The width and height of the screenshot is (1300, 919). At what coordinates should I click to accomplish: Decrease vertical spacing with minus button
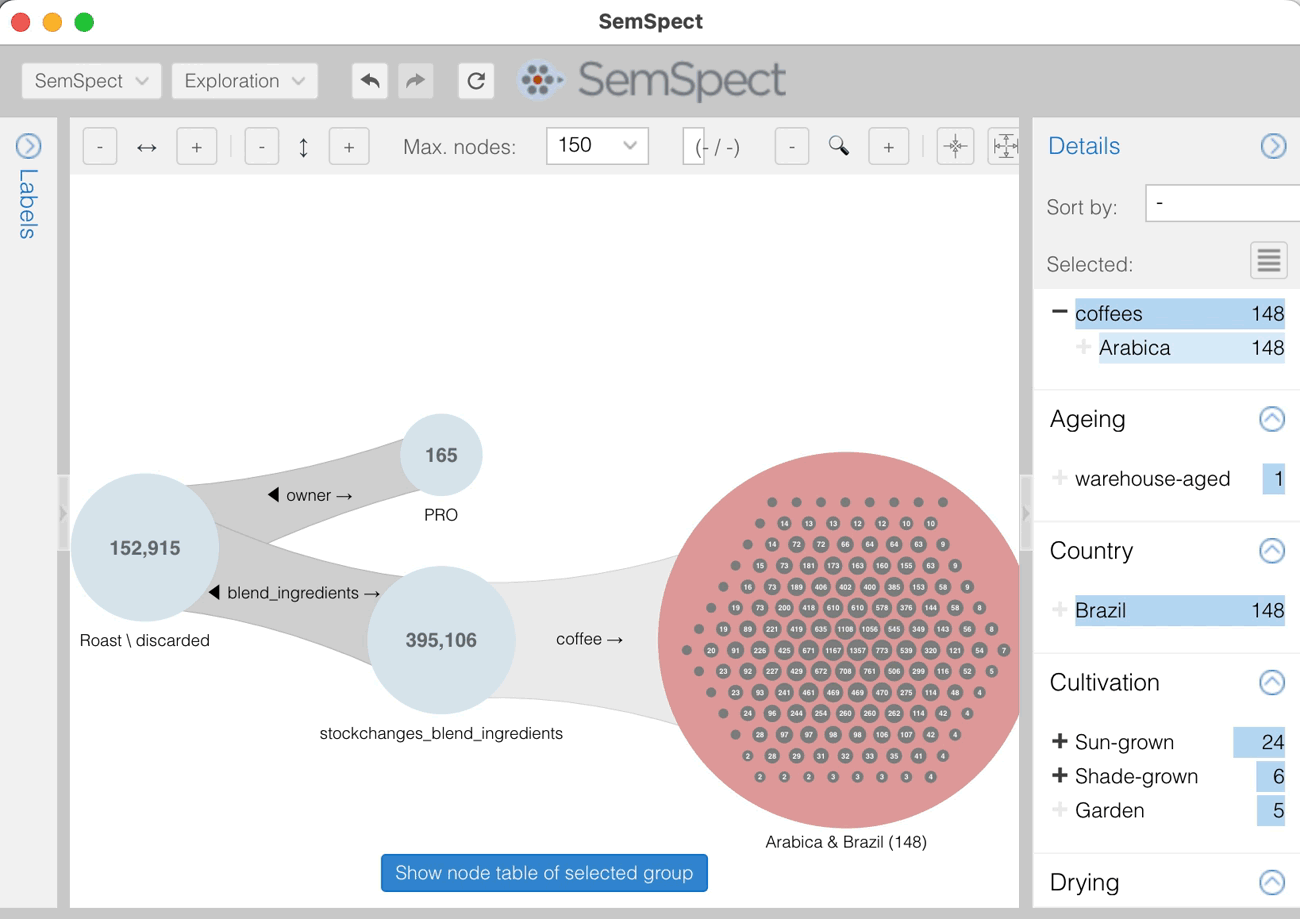click(x=262, y=147)
